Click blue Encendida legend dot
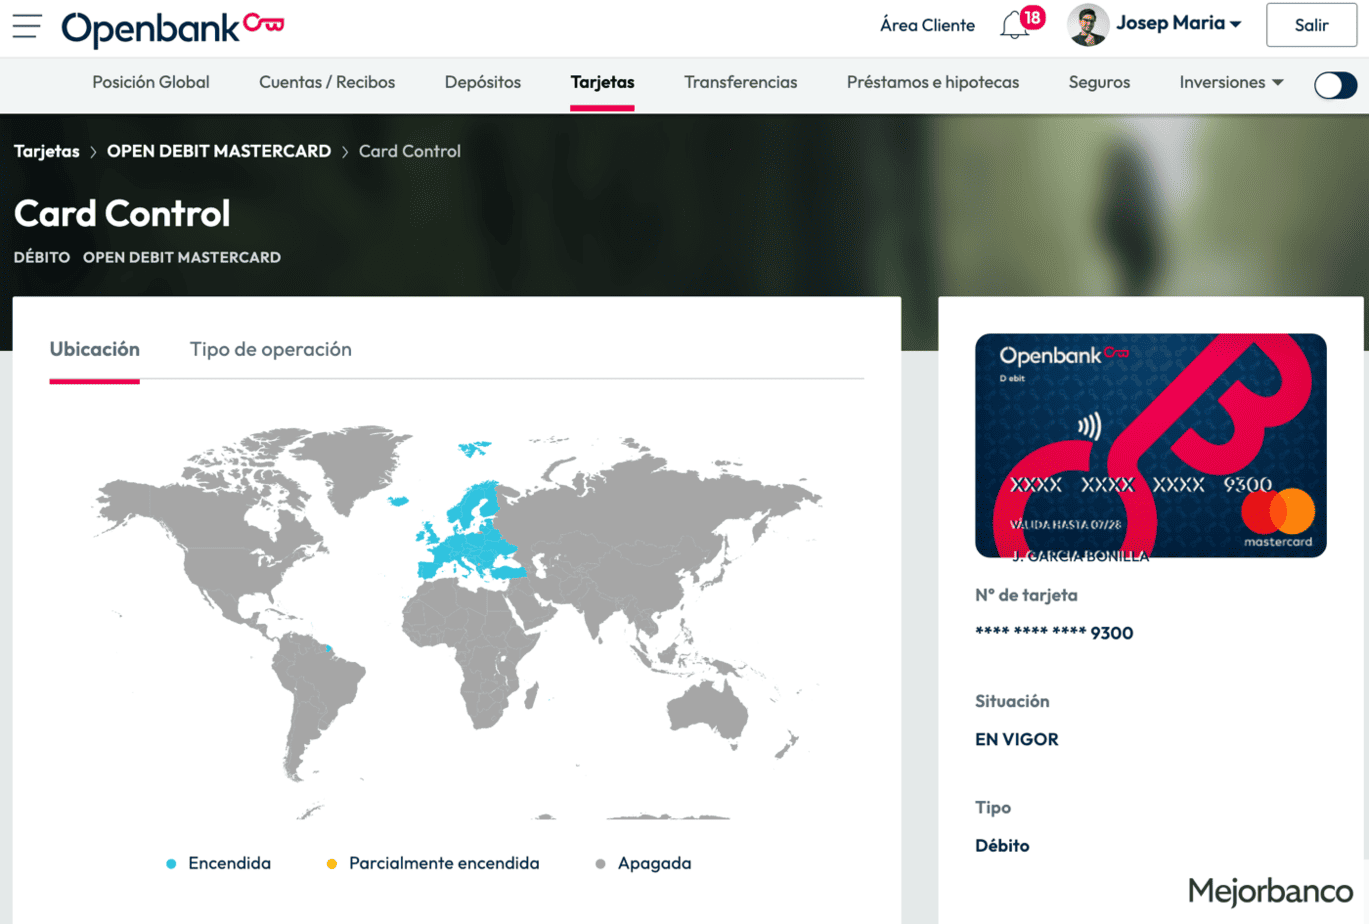The height and width of the screenshot is (924, 1369). (171, 864)
